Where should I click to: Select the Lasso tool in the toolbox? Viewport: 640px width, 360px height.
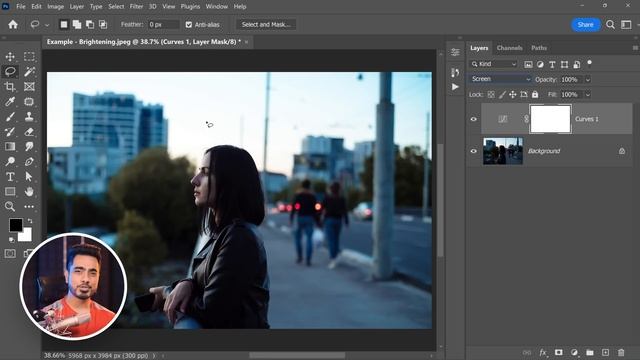click(10, 71)
